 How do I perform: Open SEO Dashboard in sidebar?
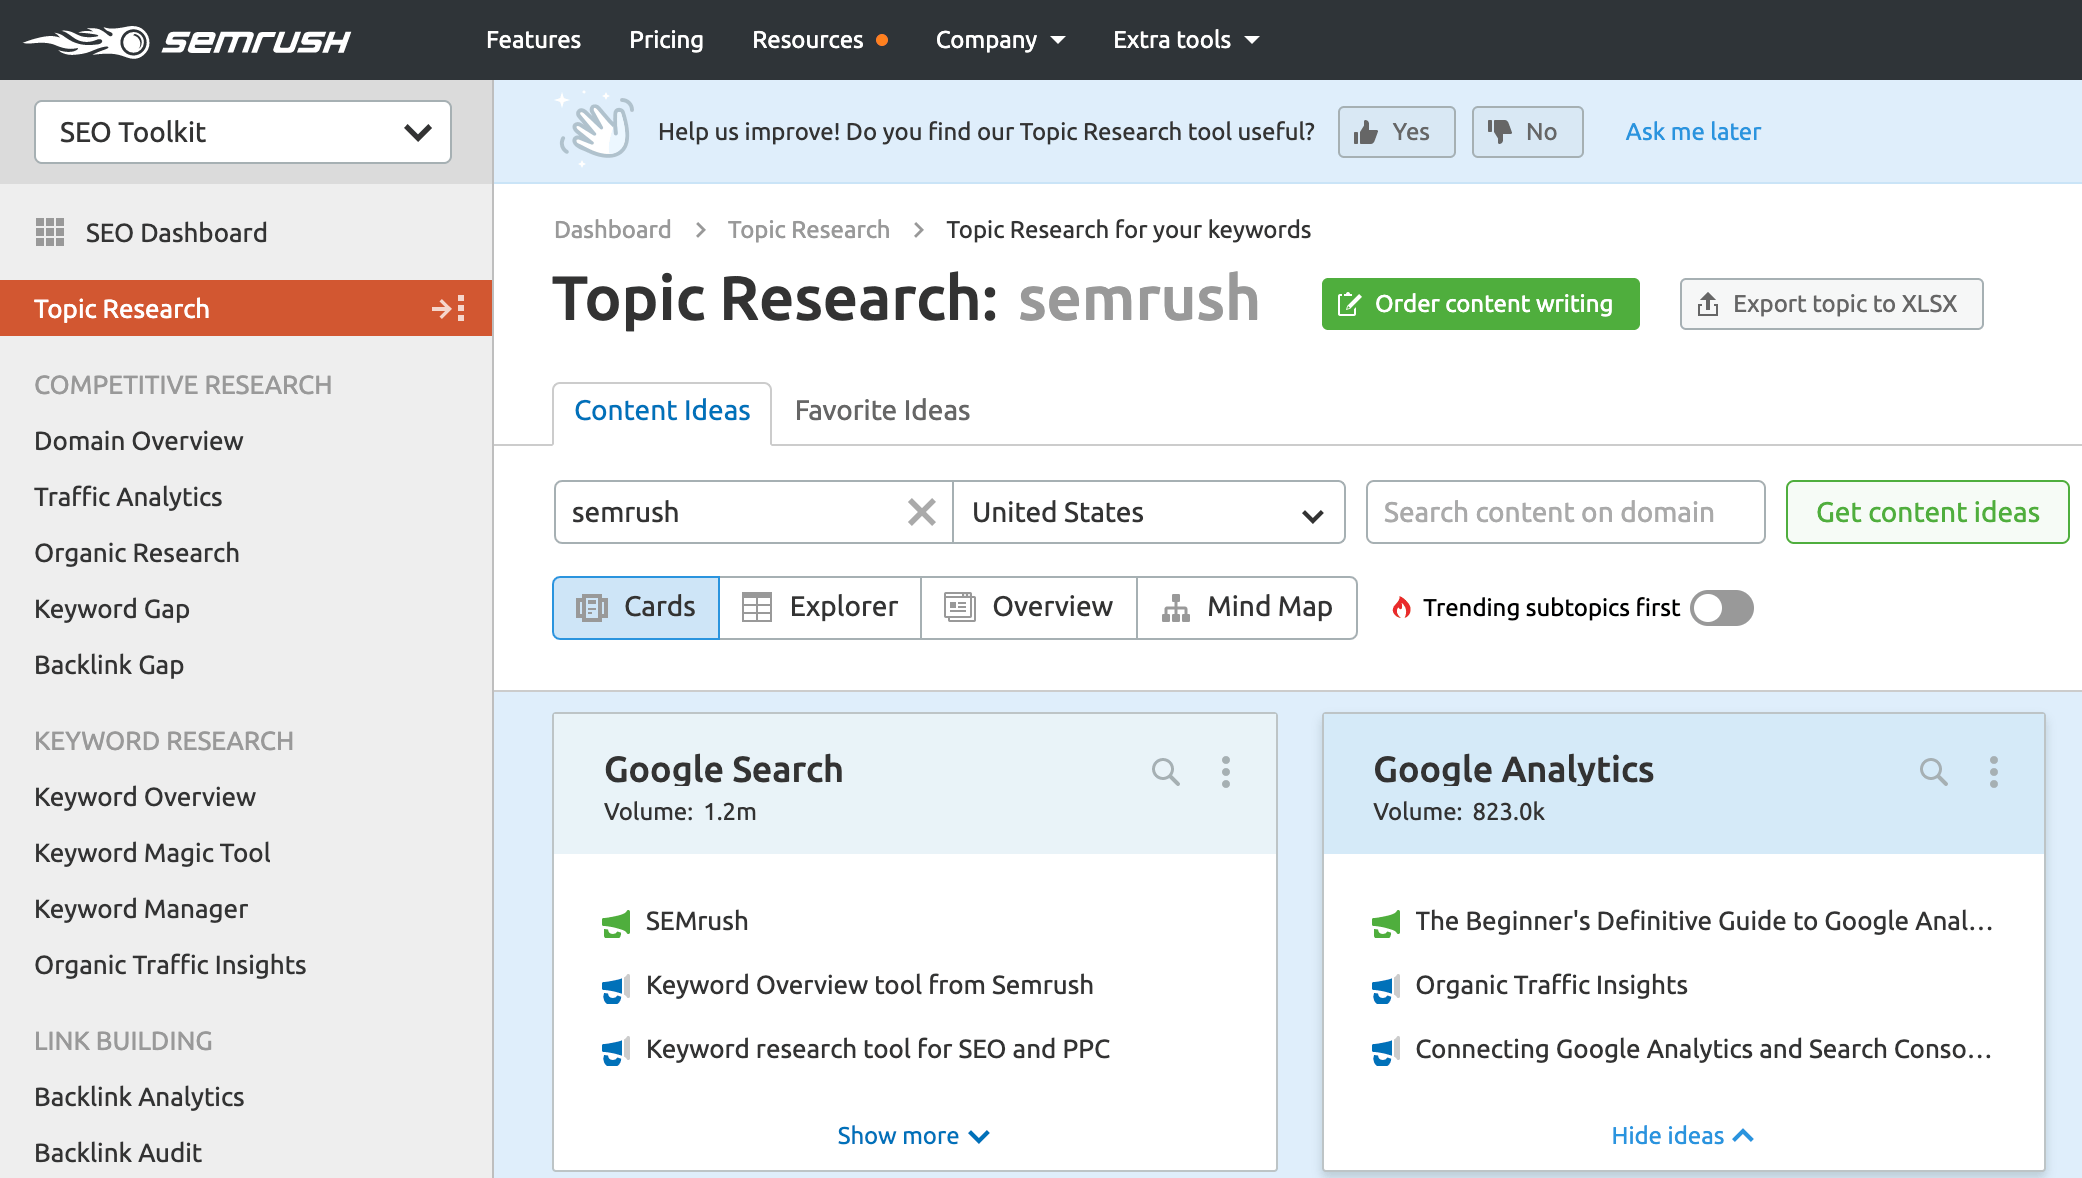(x=176, y=233)
